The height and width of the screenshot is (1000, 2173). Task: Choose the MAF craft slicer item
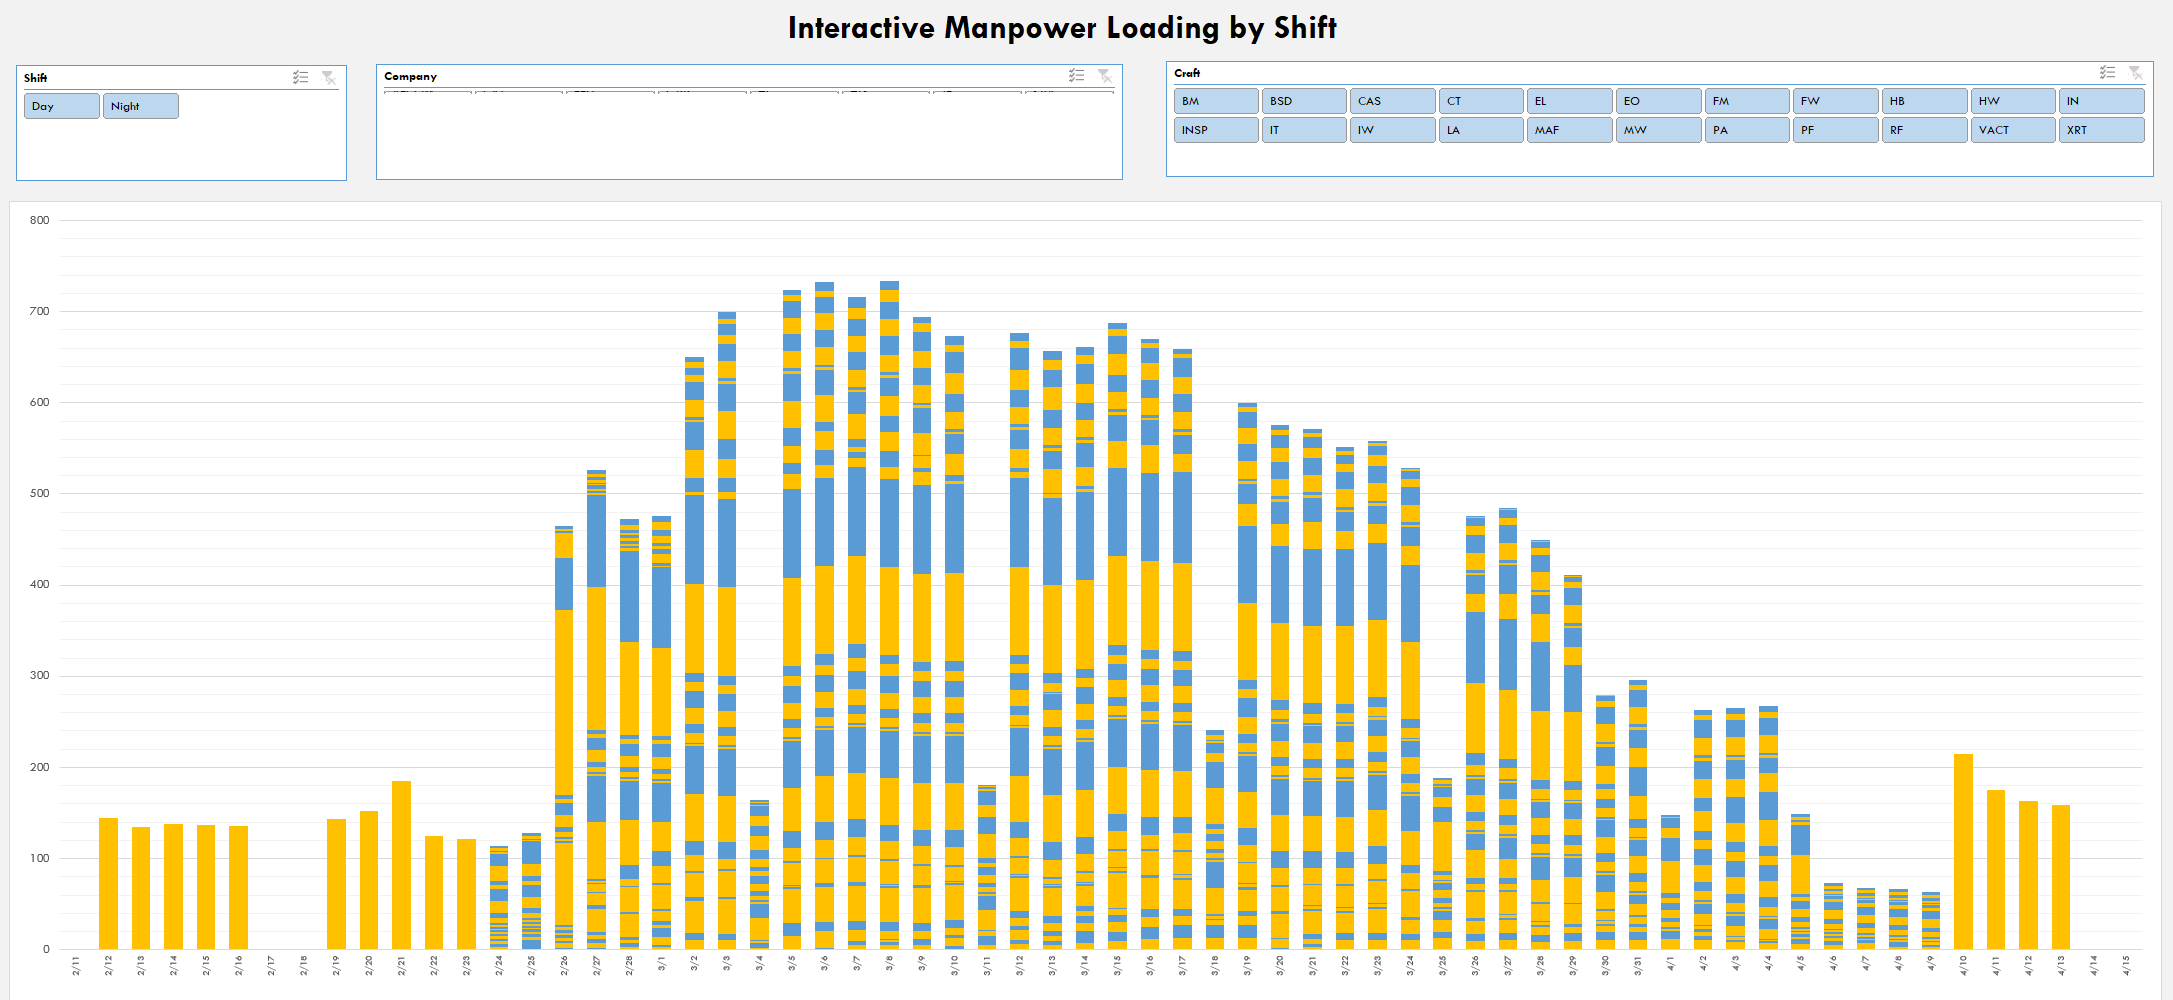point(1570,130)
